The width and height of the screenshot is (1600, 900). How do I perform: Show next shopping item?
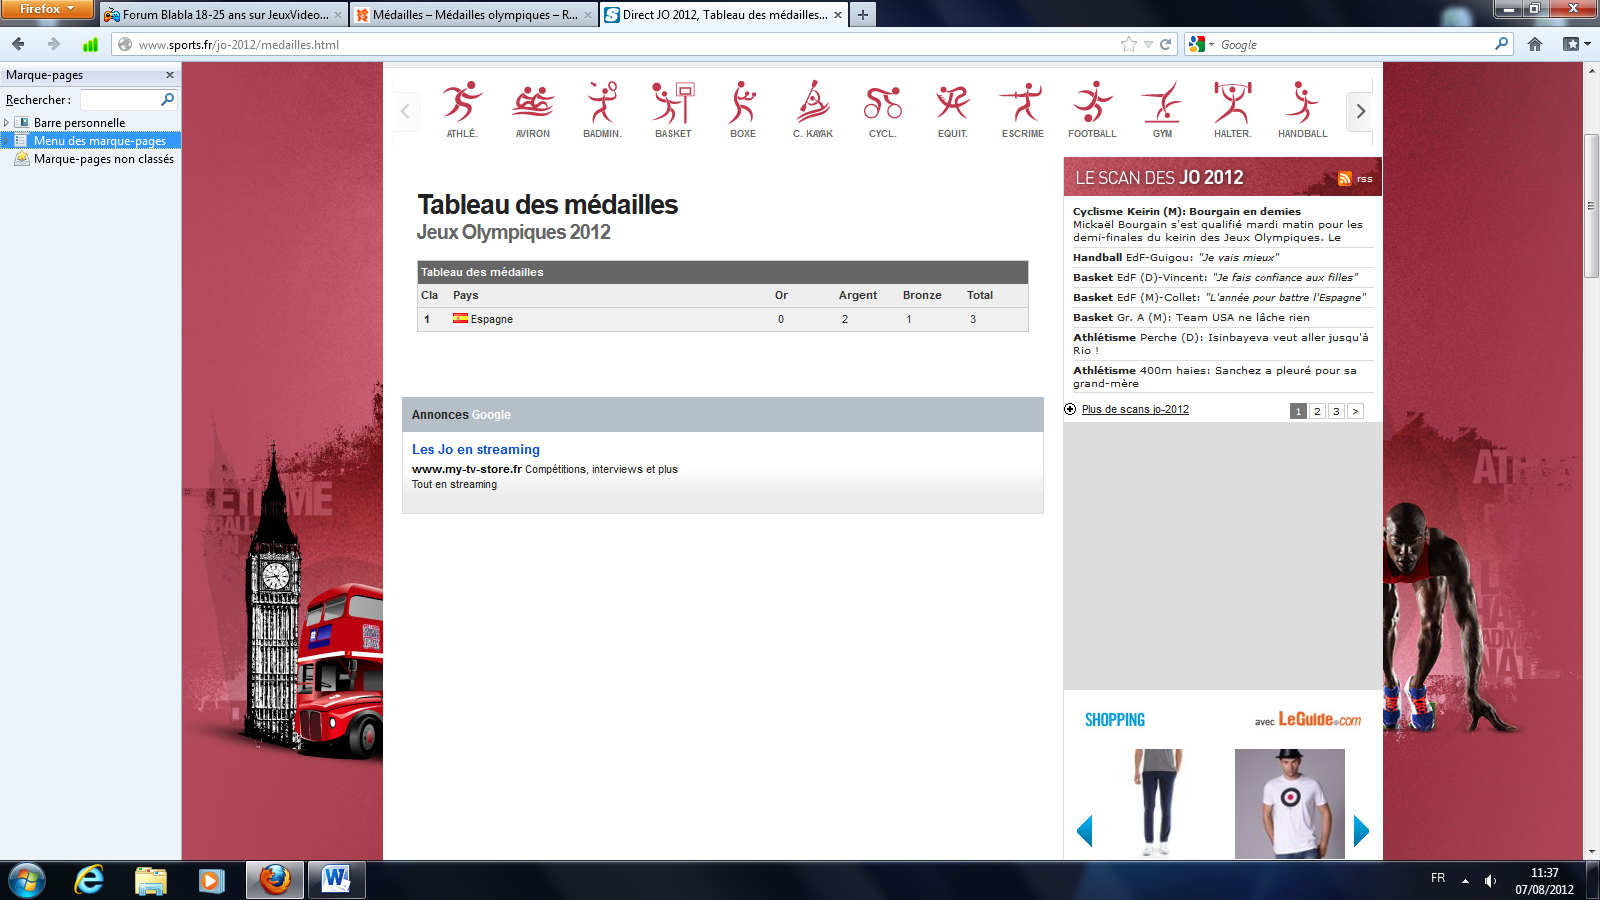pos(1361,831)
